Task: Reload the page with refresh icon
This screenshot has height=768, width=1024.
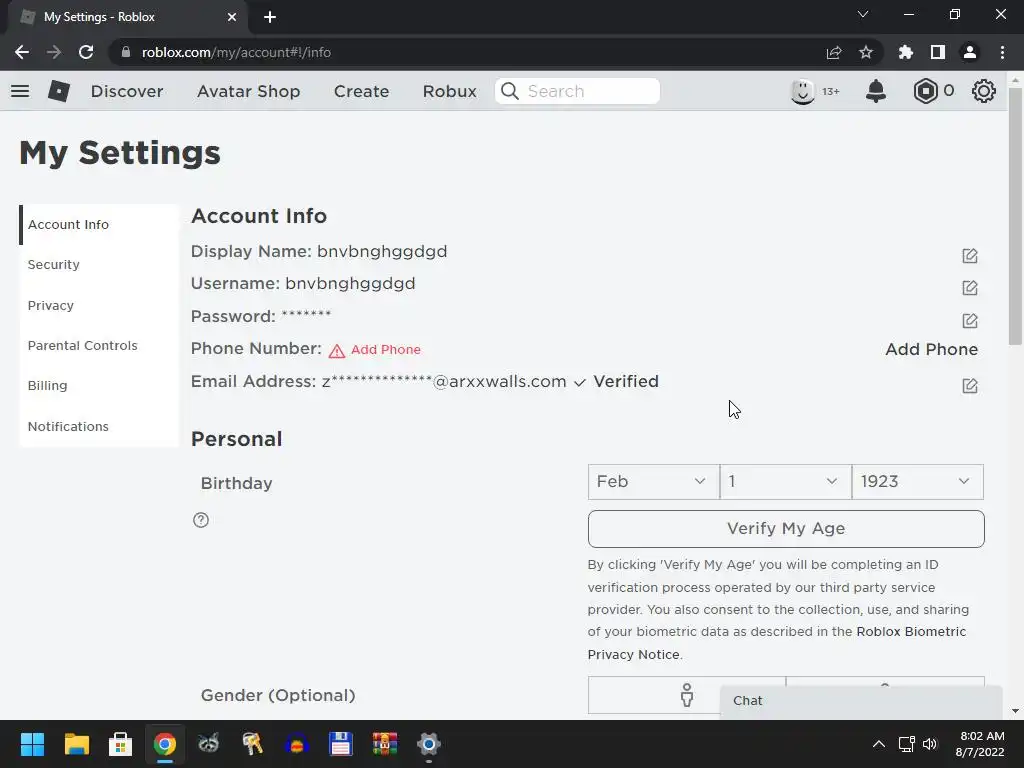Action: coord(86,52)
